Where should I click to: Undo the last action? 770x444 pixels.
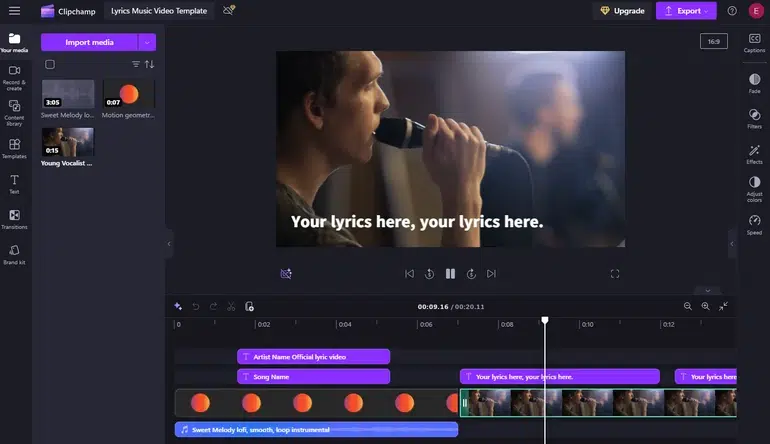pyautogui.click(x=196, y=306)
